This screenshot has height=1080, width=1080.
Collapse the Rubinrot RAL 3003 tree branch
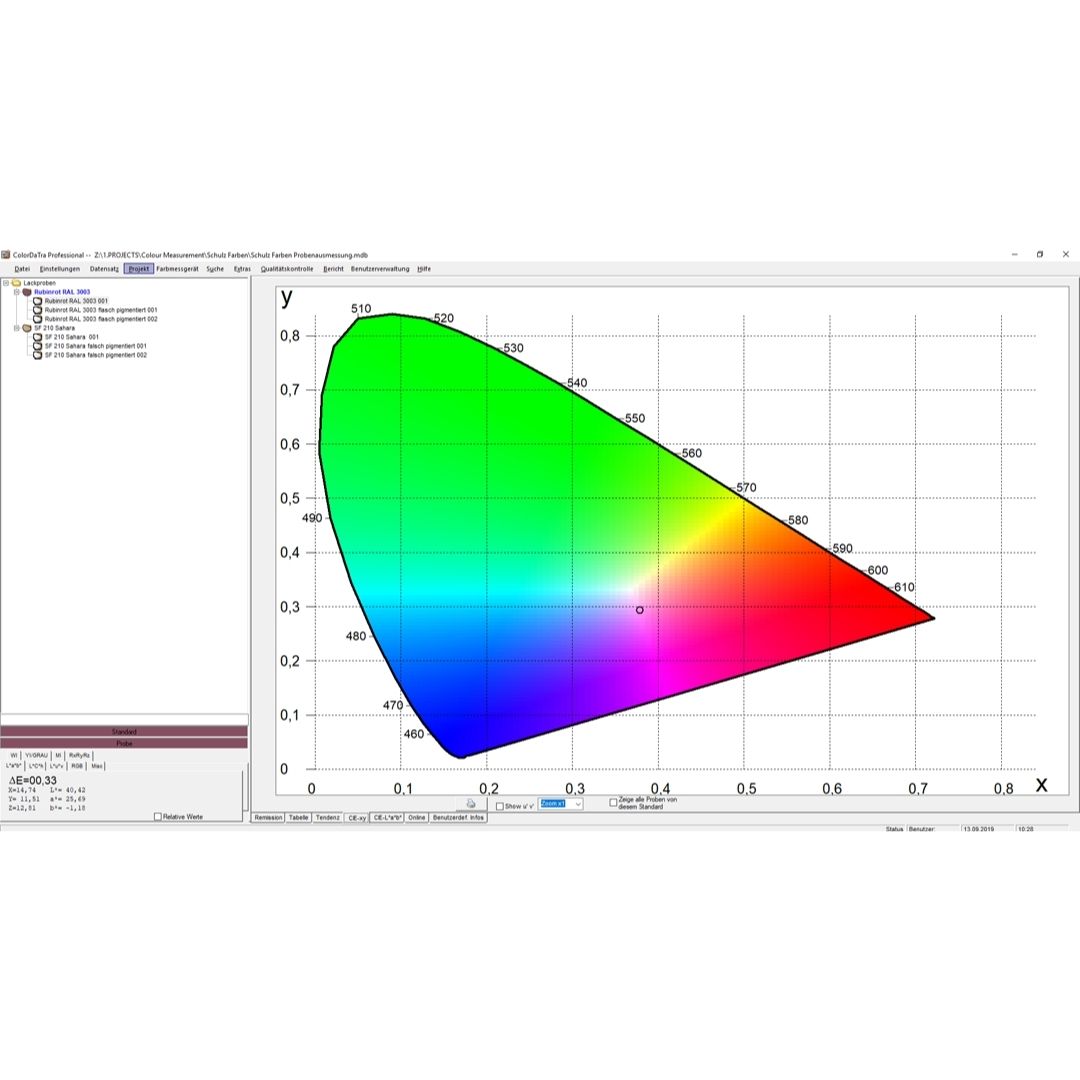16,291
